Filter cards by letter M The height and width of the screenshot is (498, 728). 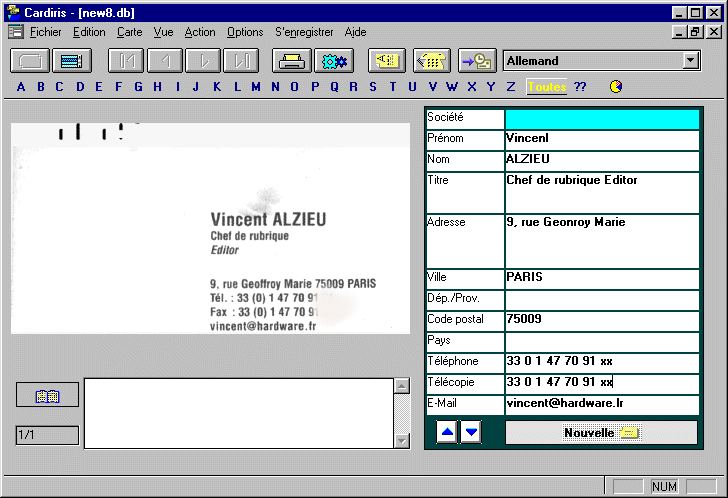(256, 87)
